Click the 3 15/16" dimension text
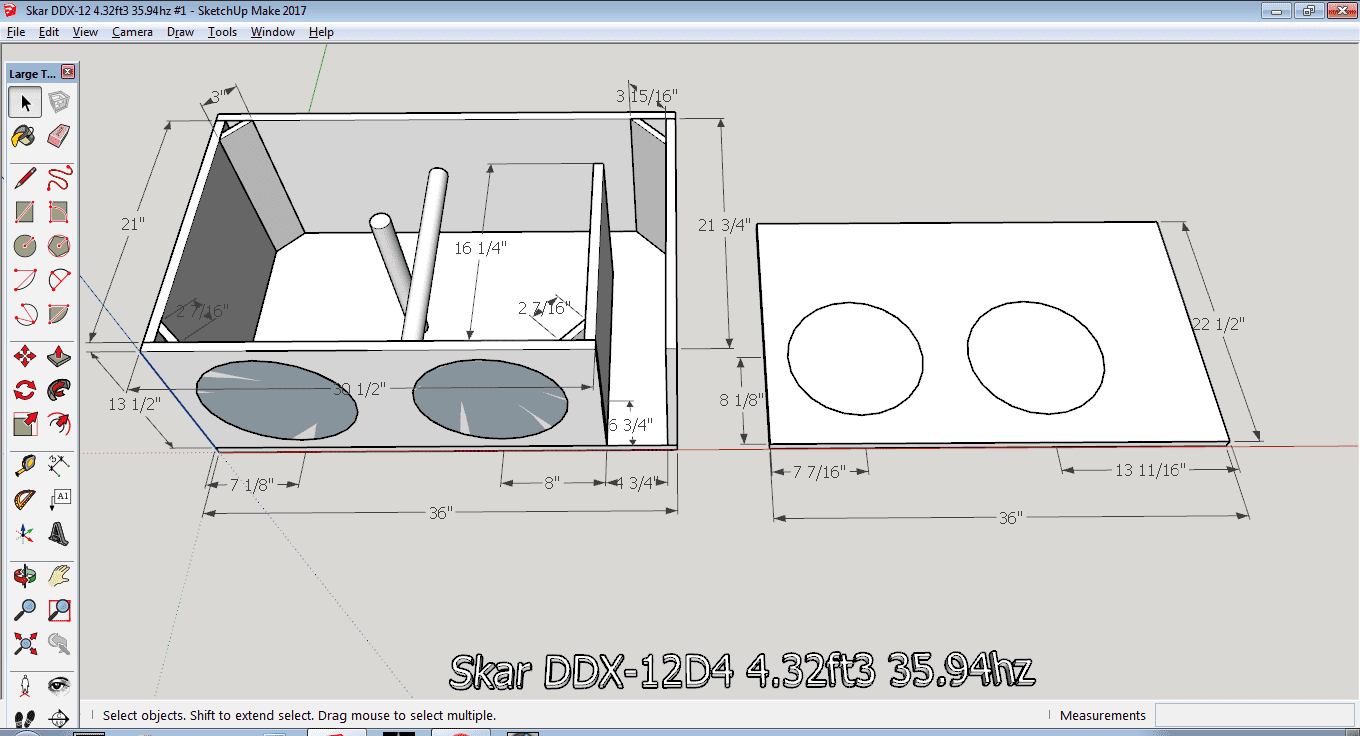Viewport: 1360px width, 736px height. pyautogui.click(x=647, y=96)
